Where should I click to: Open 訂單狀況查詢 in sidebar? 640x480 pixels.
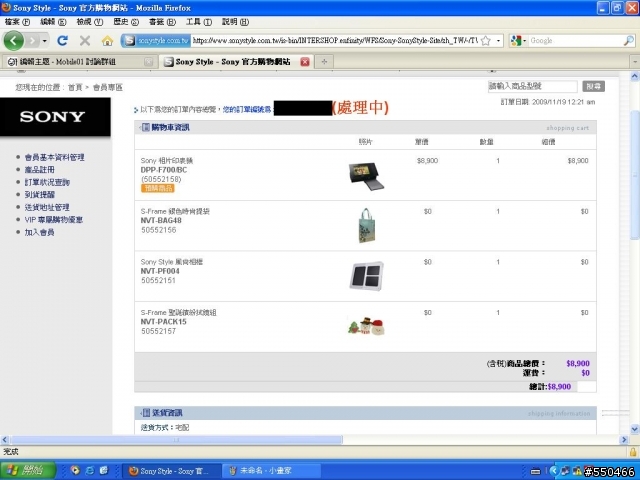click(47, 182)
